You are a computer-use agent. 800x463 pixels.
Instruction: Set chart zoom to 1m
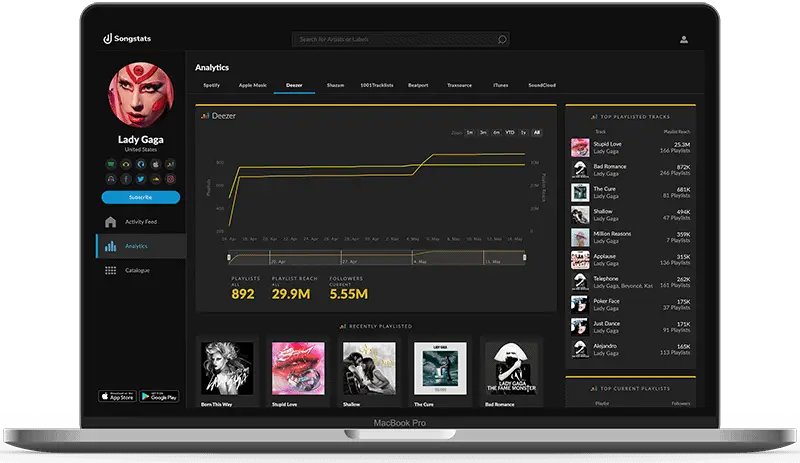click(469, 133)
